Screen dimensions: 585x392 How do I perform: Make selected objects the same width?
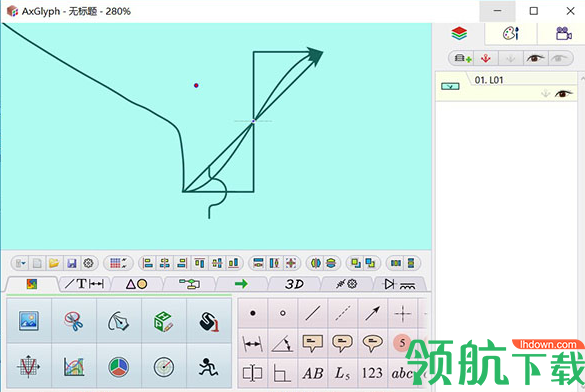click(x=395, y=263)
